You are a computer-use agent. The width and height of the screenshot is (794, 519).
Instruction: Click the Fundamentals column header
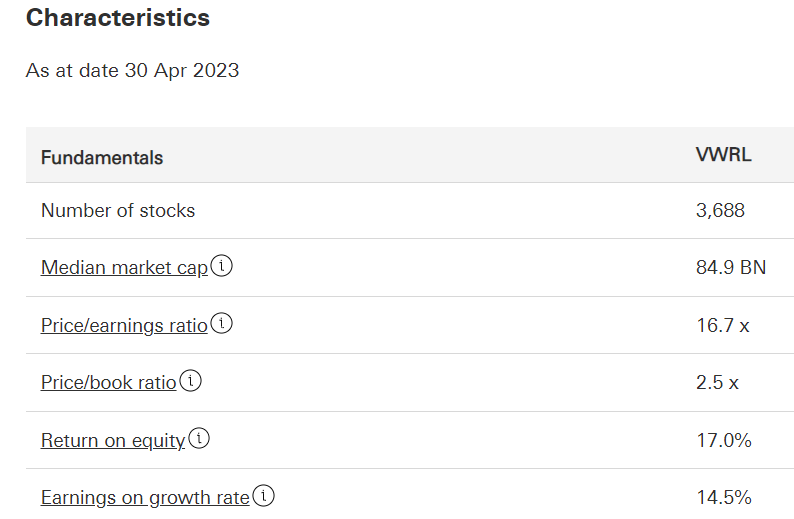(x=102, y=157)
